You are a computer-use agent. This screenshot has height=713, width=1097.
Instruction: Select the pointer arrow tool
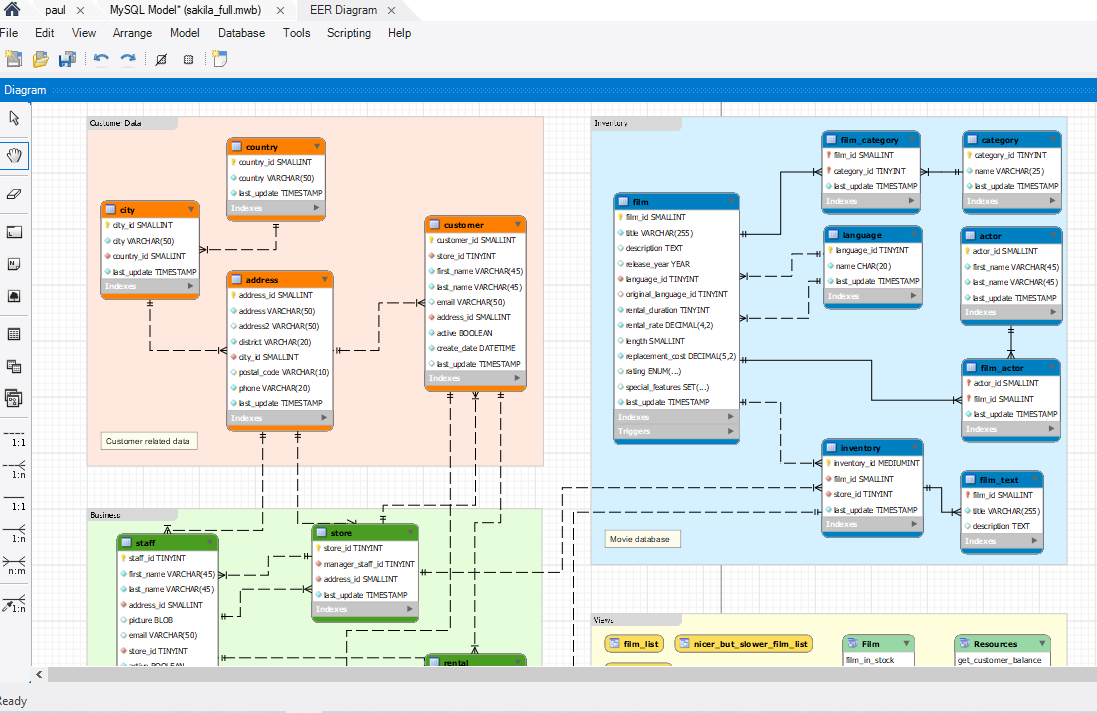click(14, 118)
